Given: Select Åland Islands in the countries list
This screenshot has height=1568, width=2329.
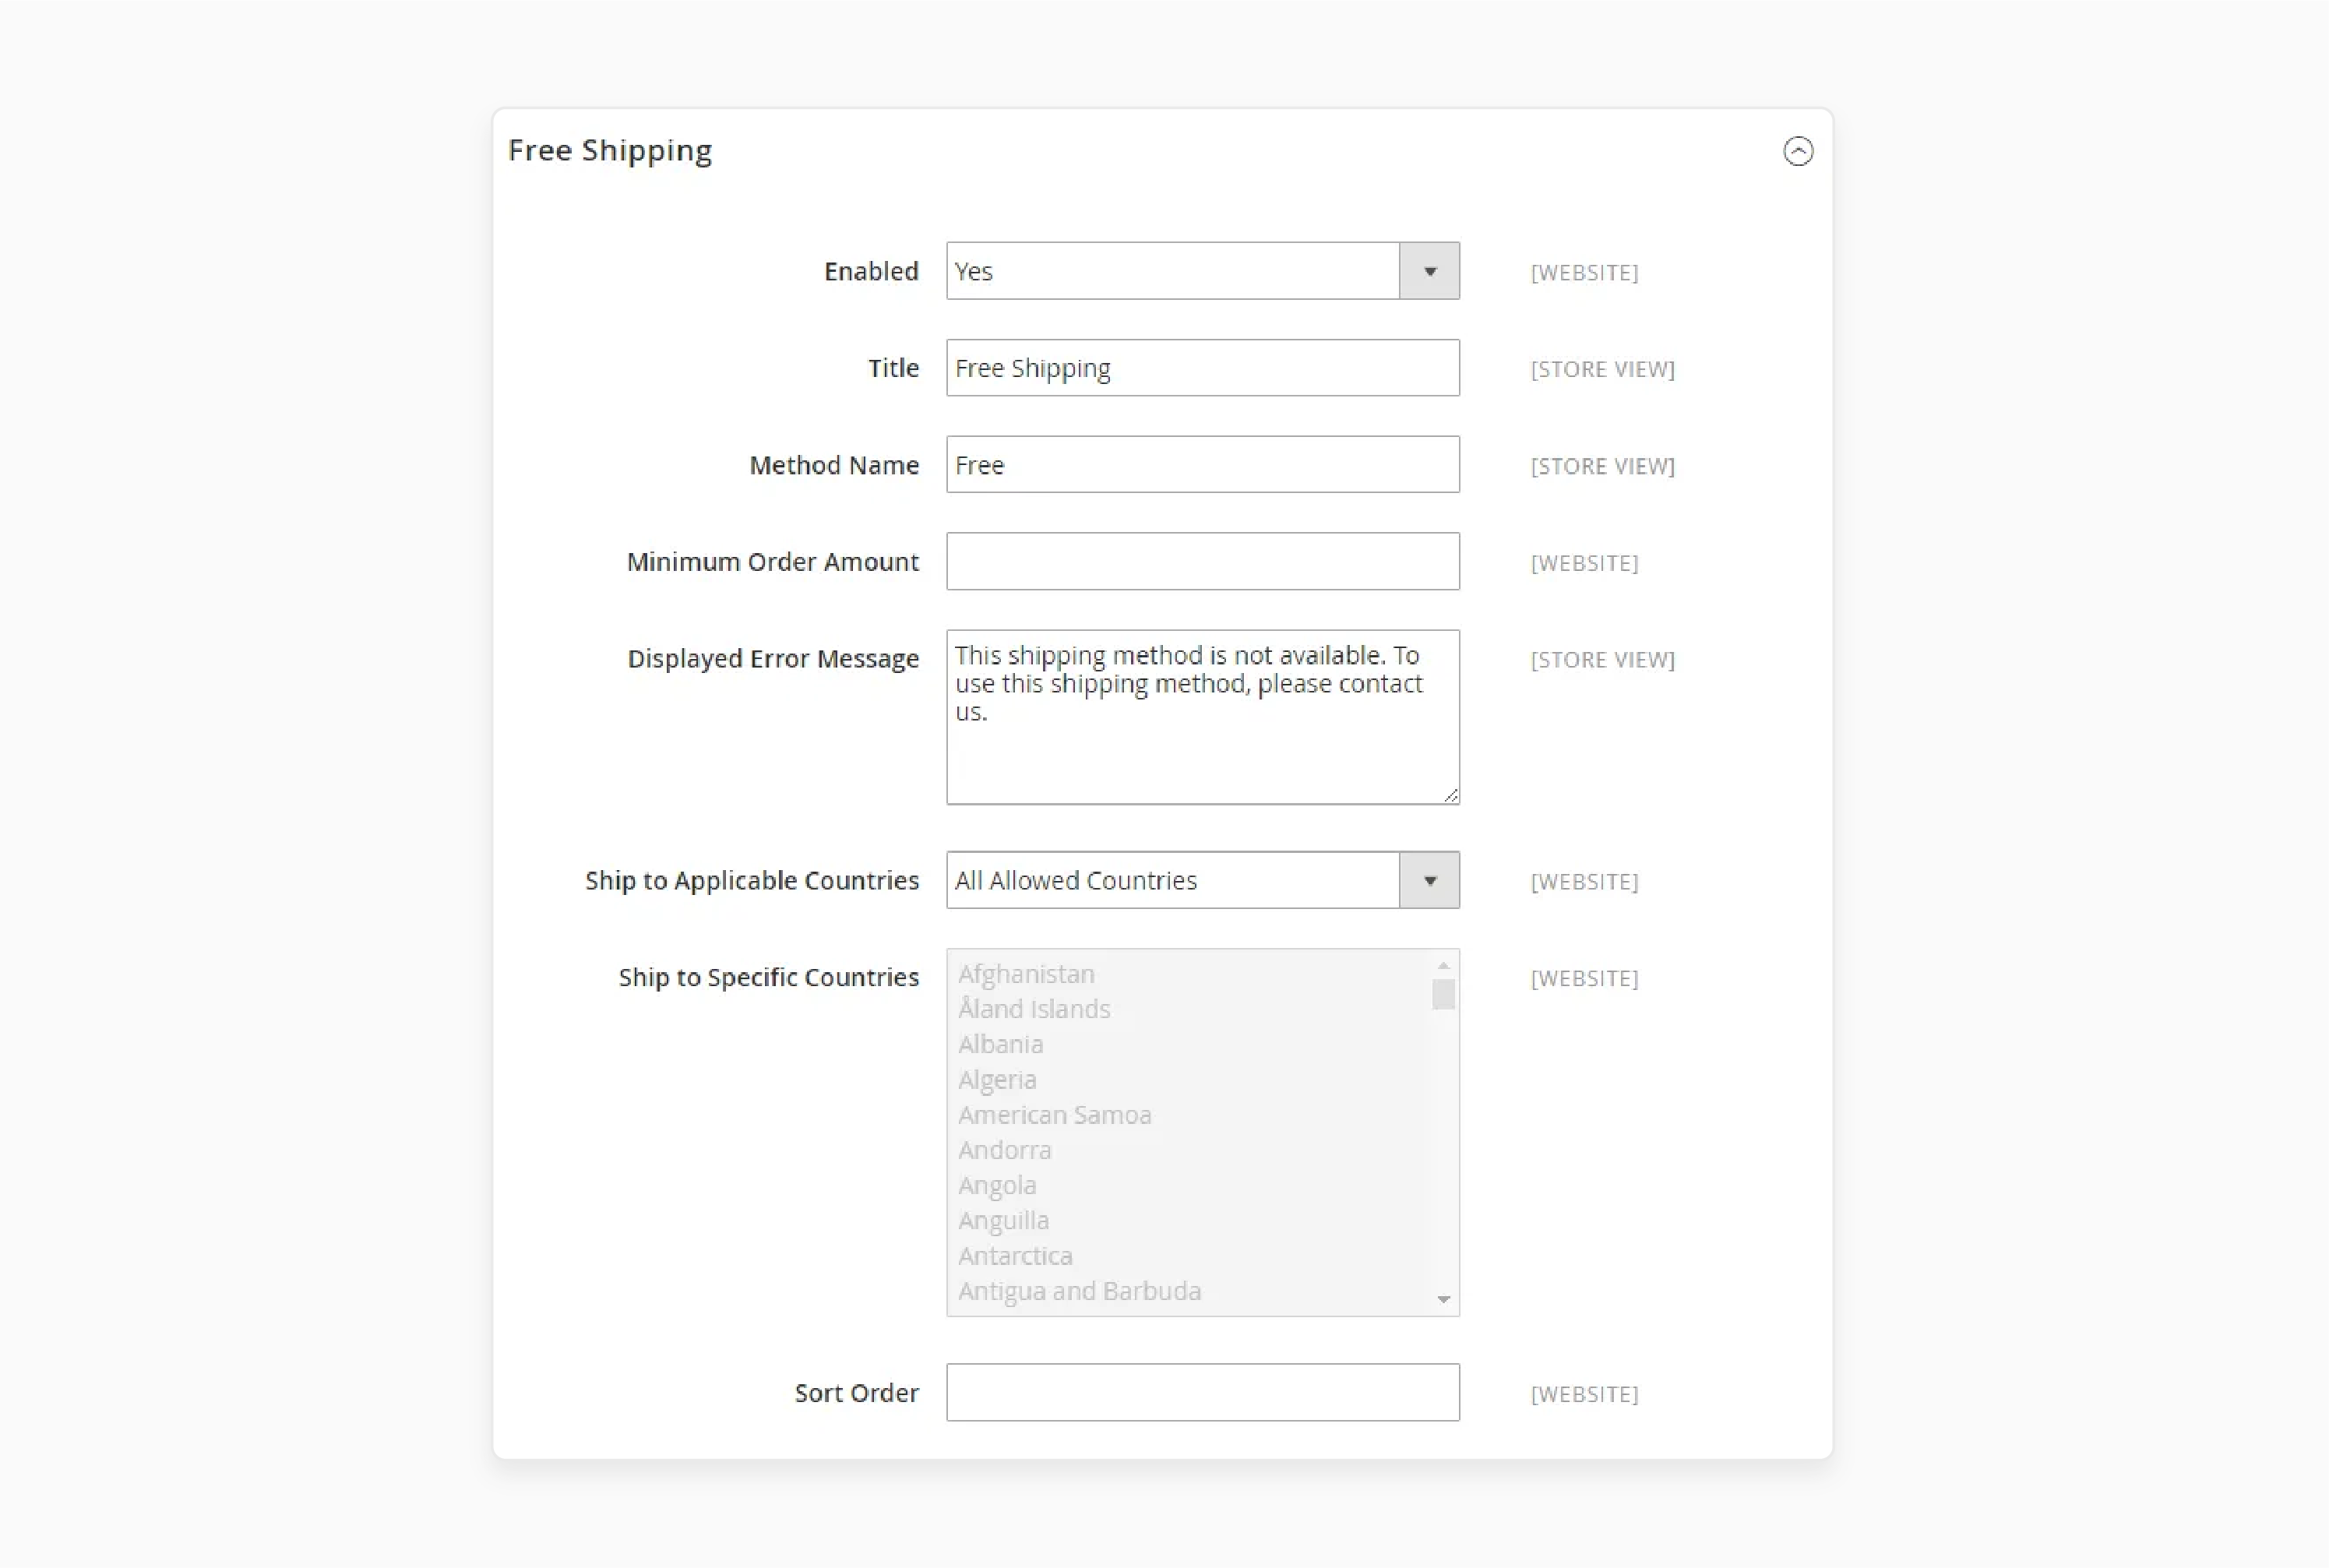Looking at the screenshot, I should (x=1034, y=1009).
